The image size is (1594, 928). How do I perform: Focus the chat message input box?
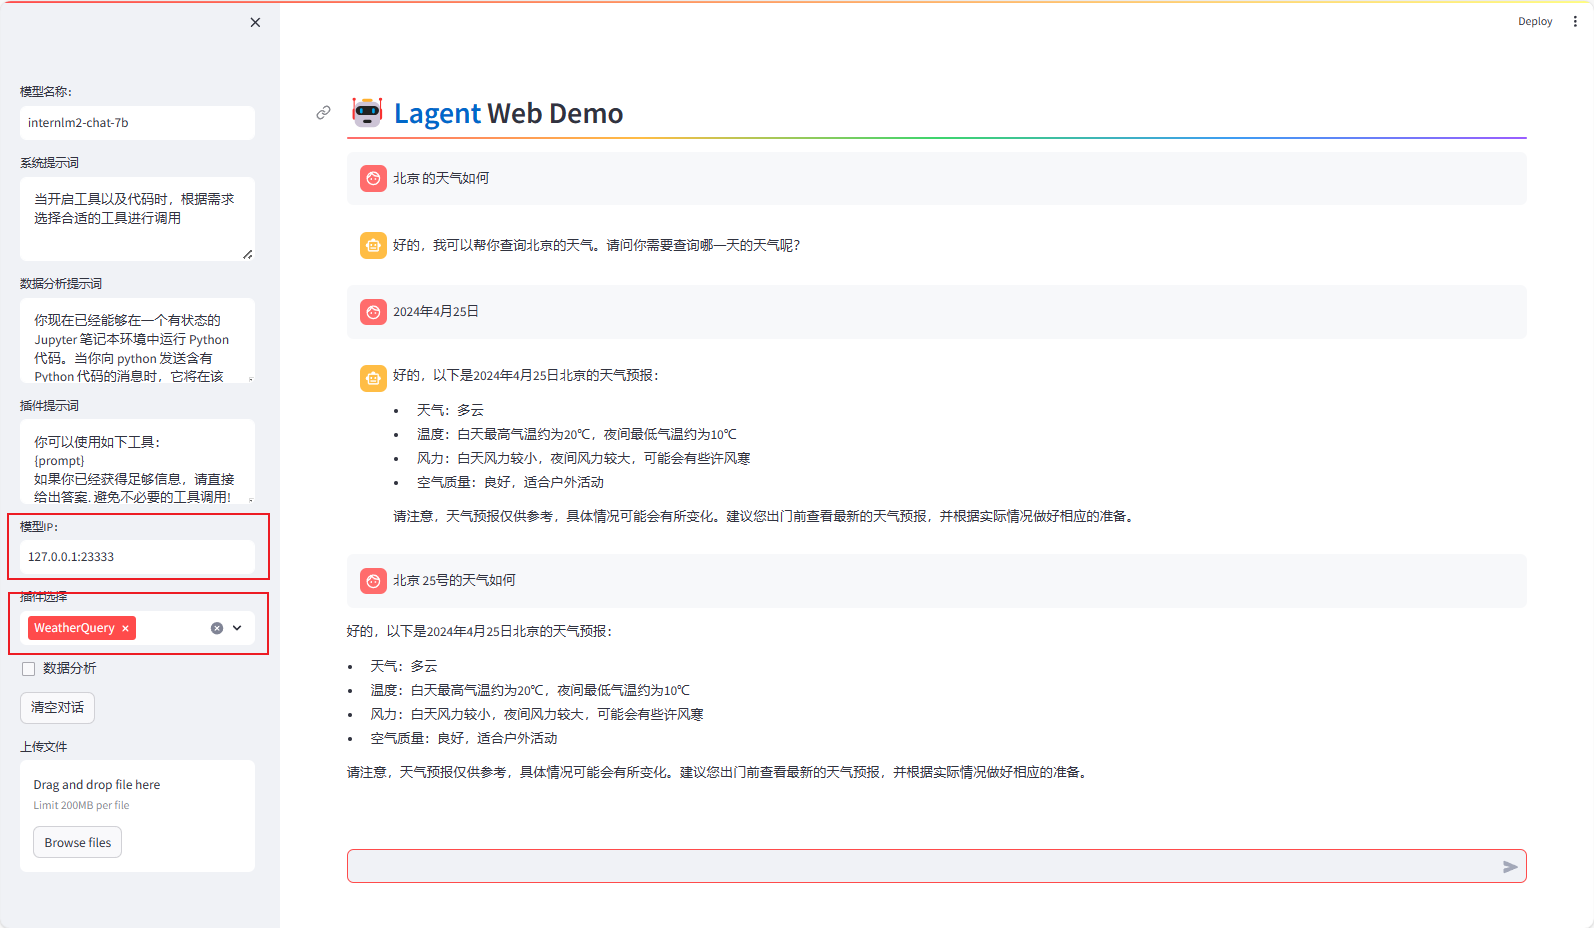tap(920, 866)
